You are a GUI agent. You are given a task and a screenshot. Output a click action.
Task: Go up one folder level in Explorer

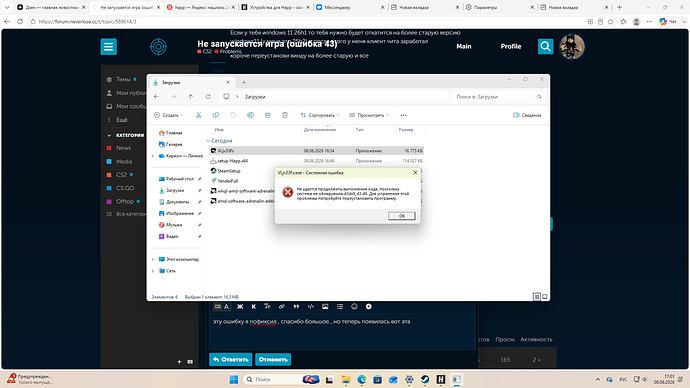point(191,96)
